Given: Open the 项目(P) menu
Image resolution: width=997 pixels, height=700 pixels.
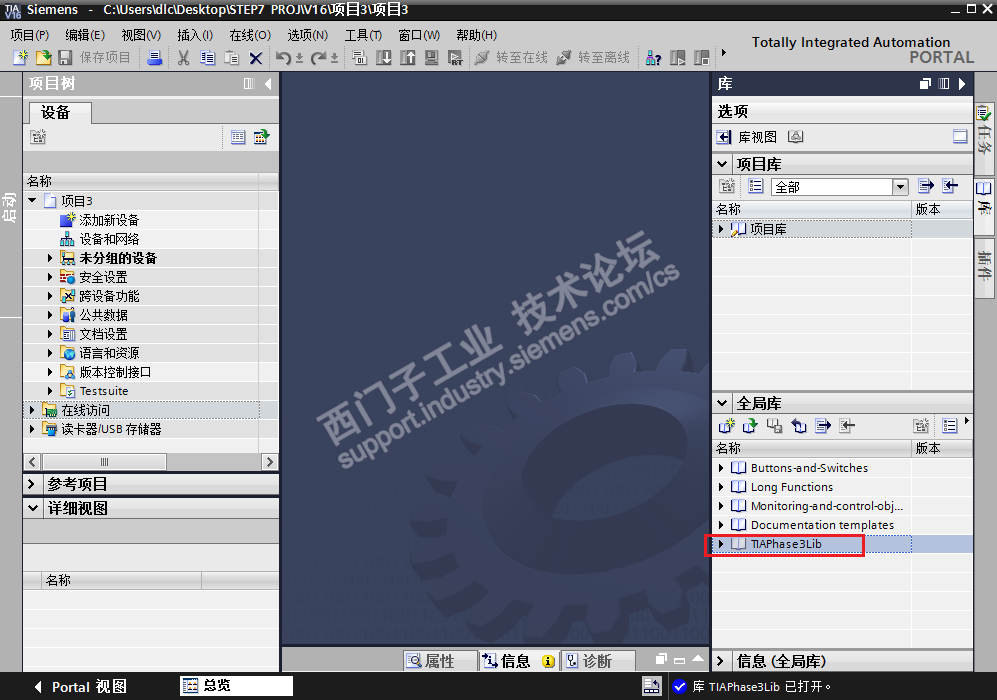Looking at the screenshot, I should coord(30,35).
